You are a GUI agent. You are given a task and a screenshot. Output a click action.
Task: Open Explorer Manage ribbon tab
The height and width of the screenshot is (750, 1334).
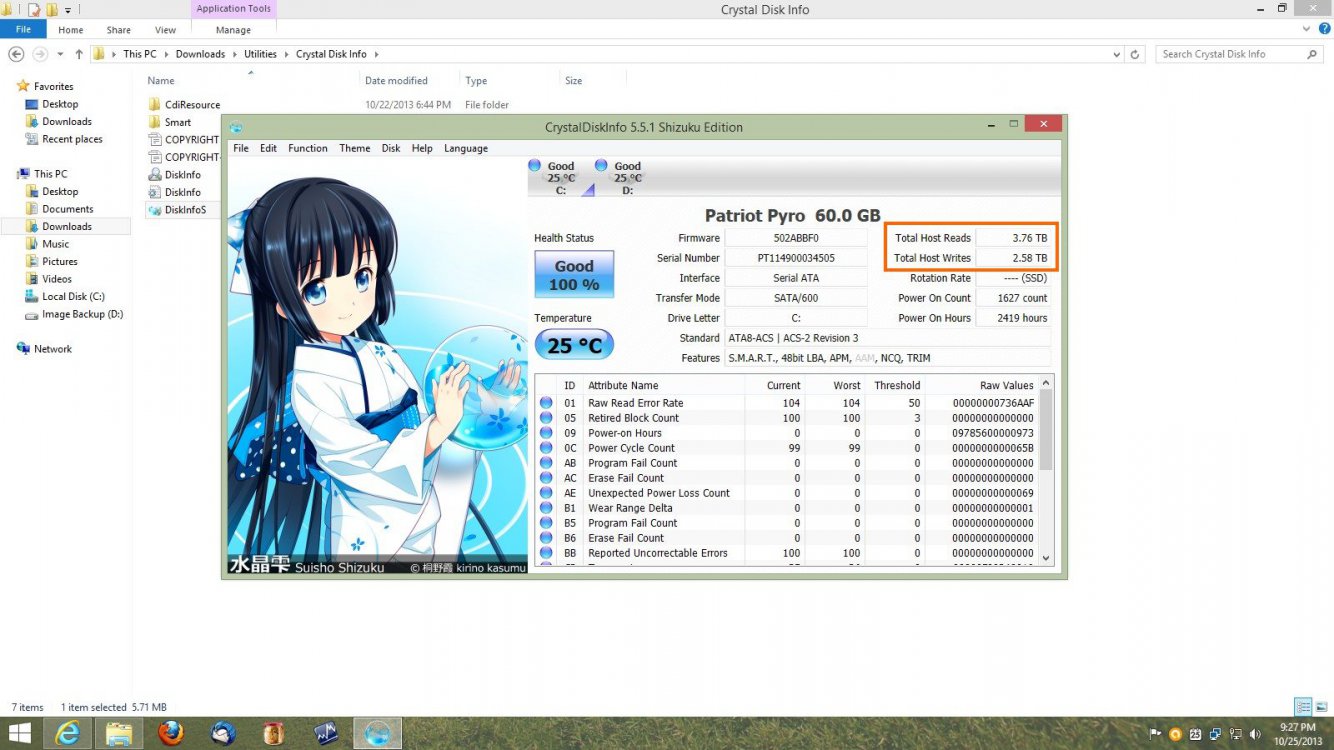click(x=233, y=30)
